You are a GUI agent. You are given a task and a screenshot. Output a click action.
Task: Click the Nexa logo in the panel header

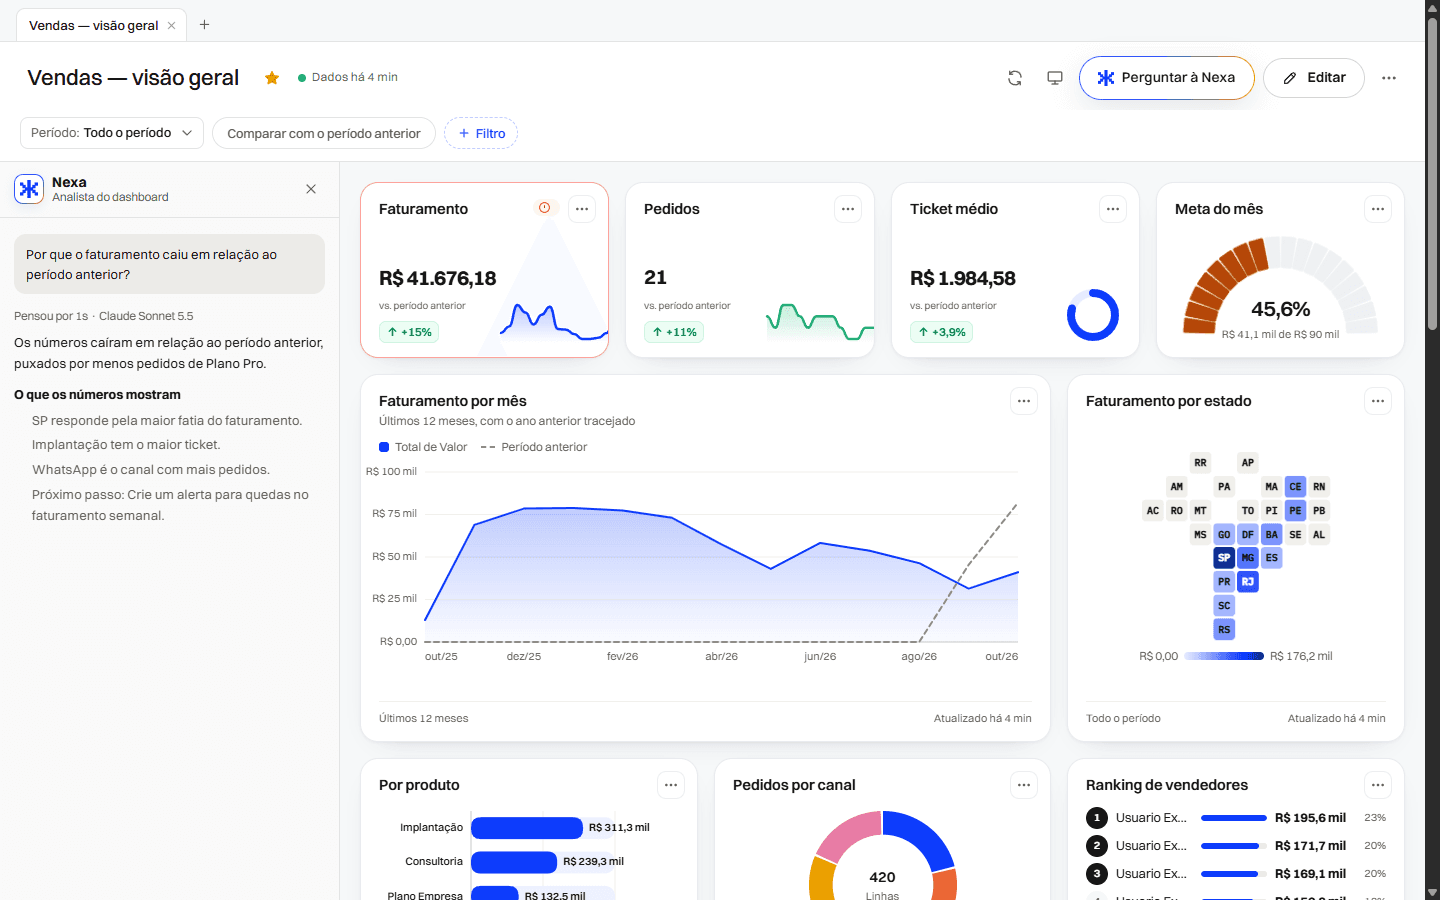(x=29, y=189)
